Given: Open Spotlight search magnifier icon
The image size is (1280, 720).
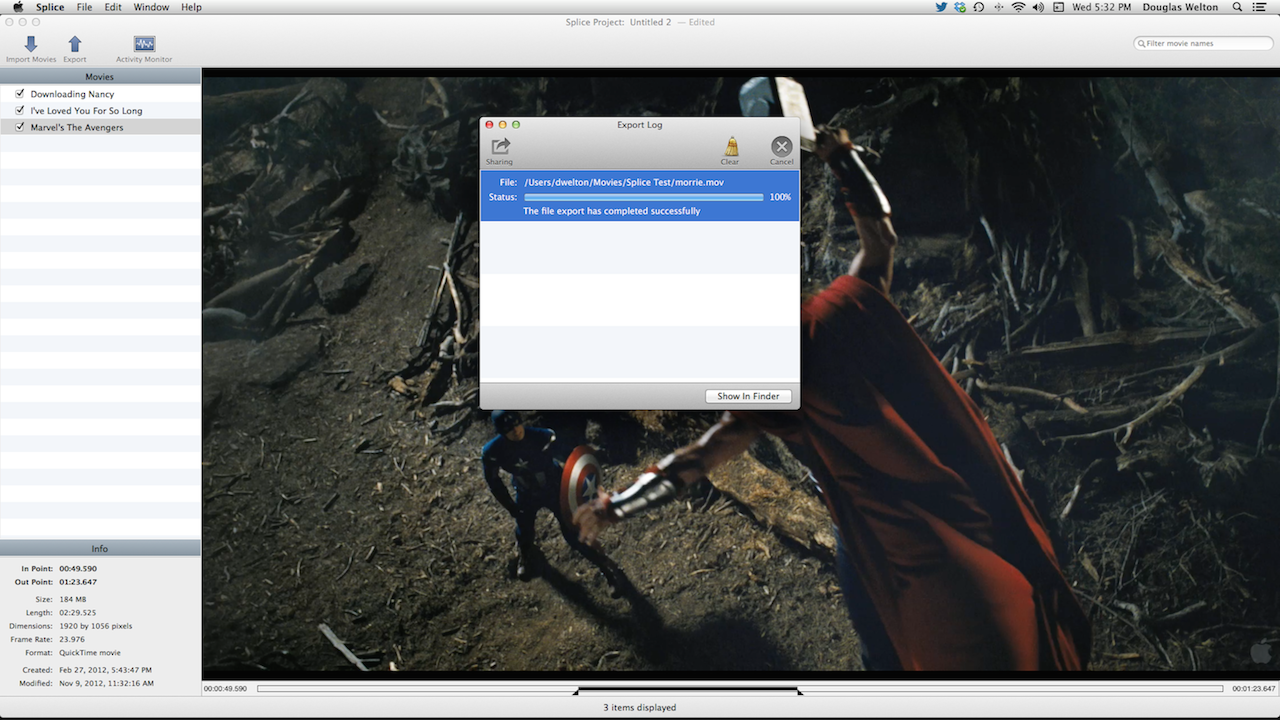Looking at the screenshot, I should coord(1237,7).
